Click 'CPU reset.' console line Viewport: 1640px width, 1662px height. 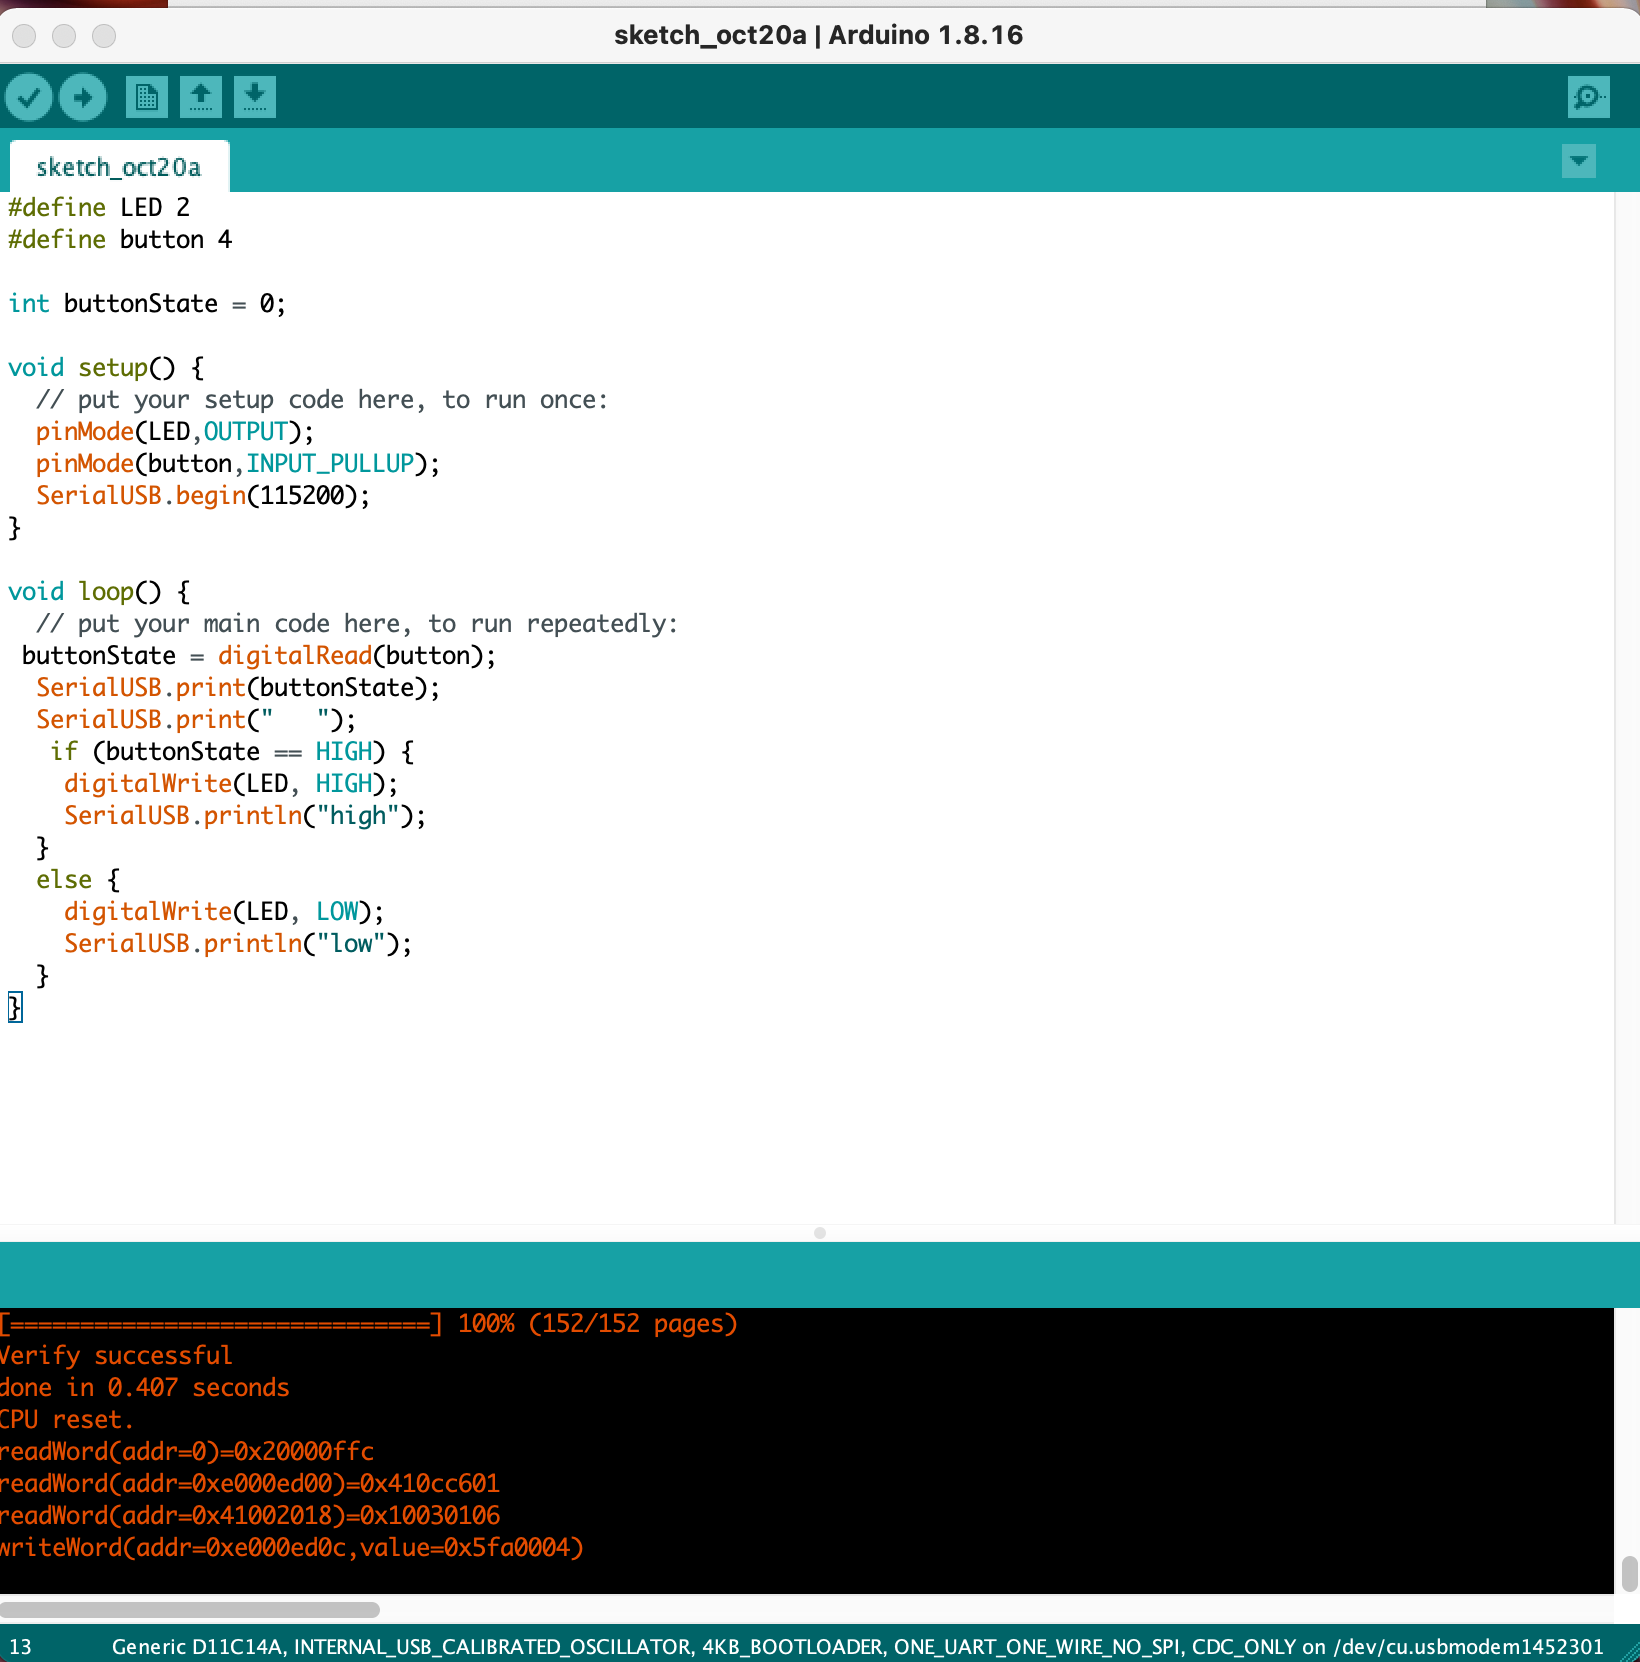tap(67, 1419)
